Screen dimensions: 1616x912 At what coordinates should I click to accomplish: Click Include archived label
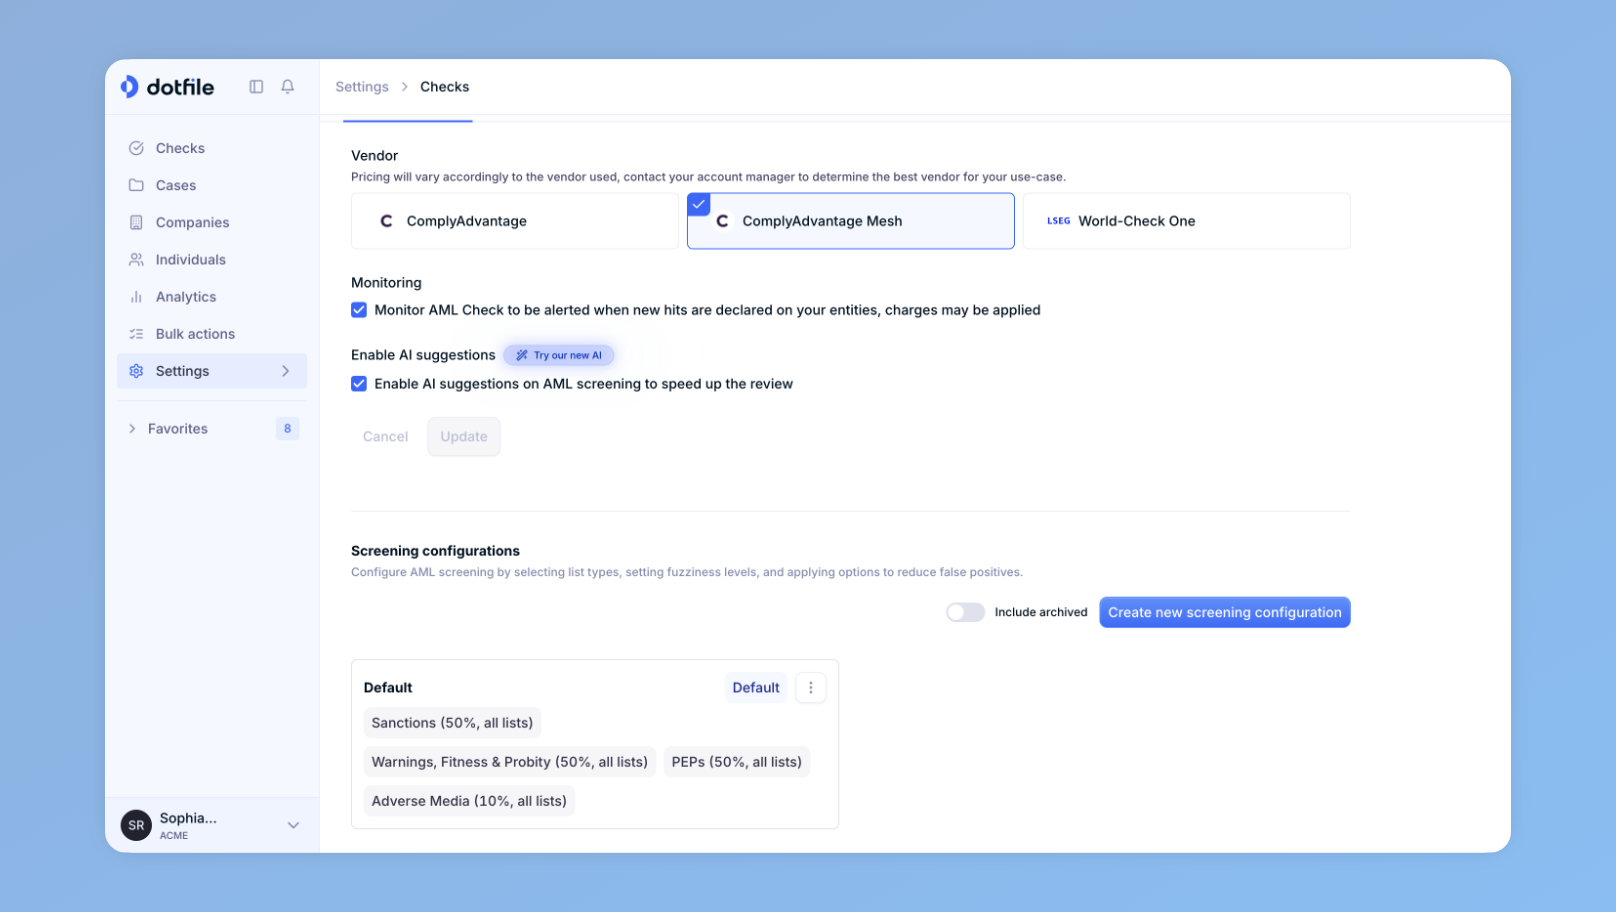1041,612
